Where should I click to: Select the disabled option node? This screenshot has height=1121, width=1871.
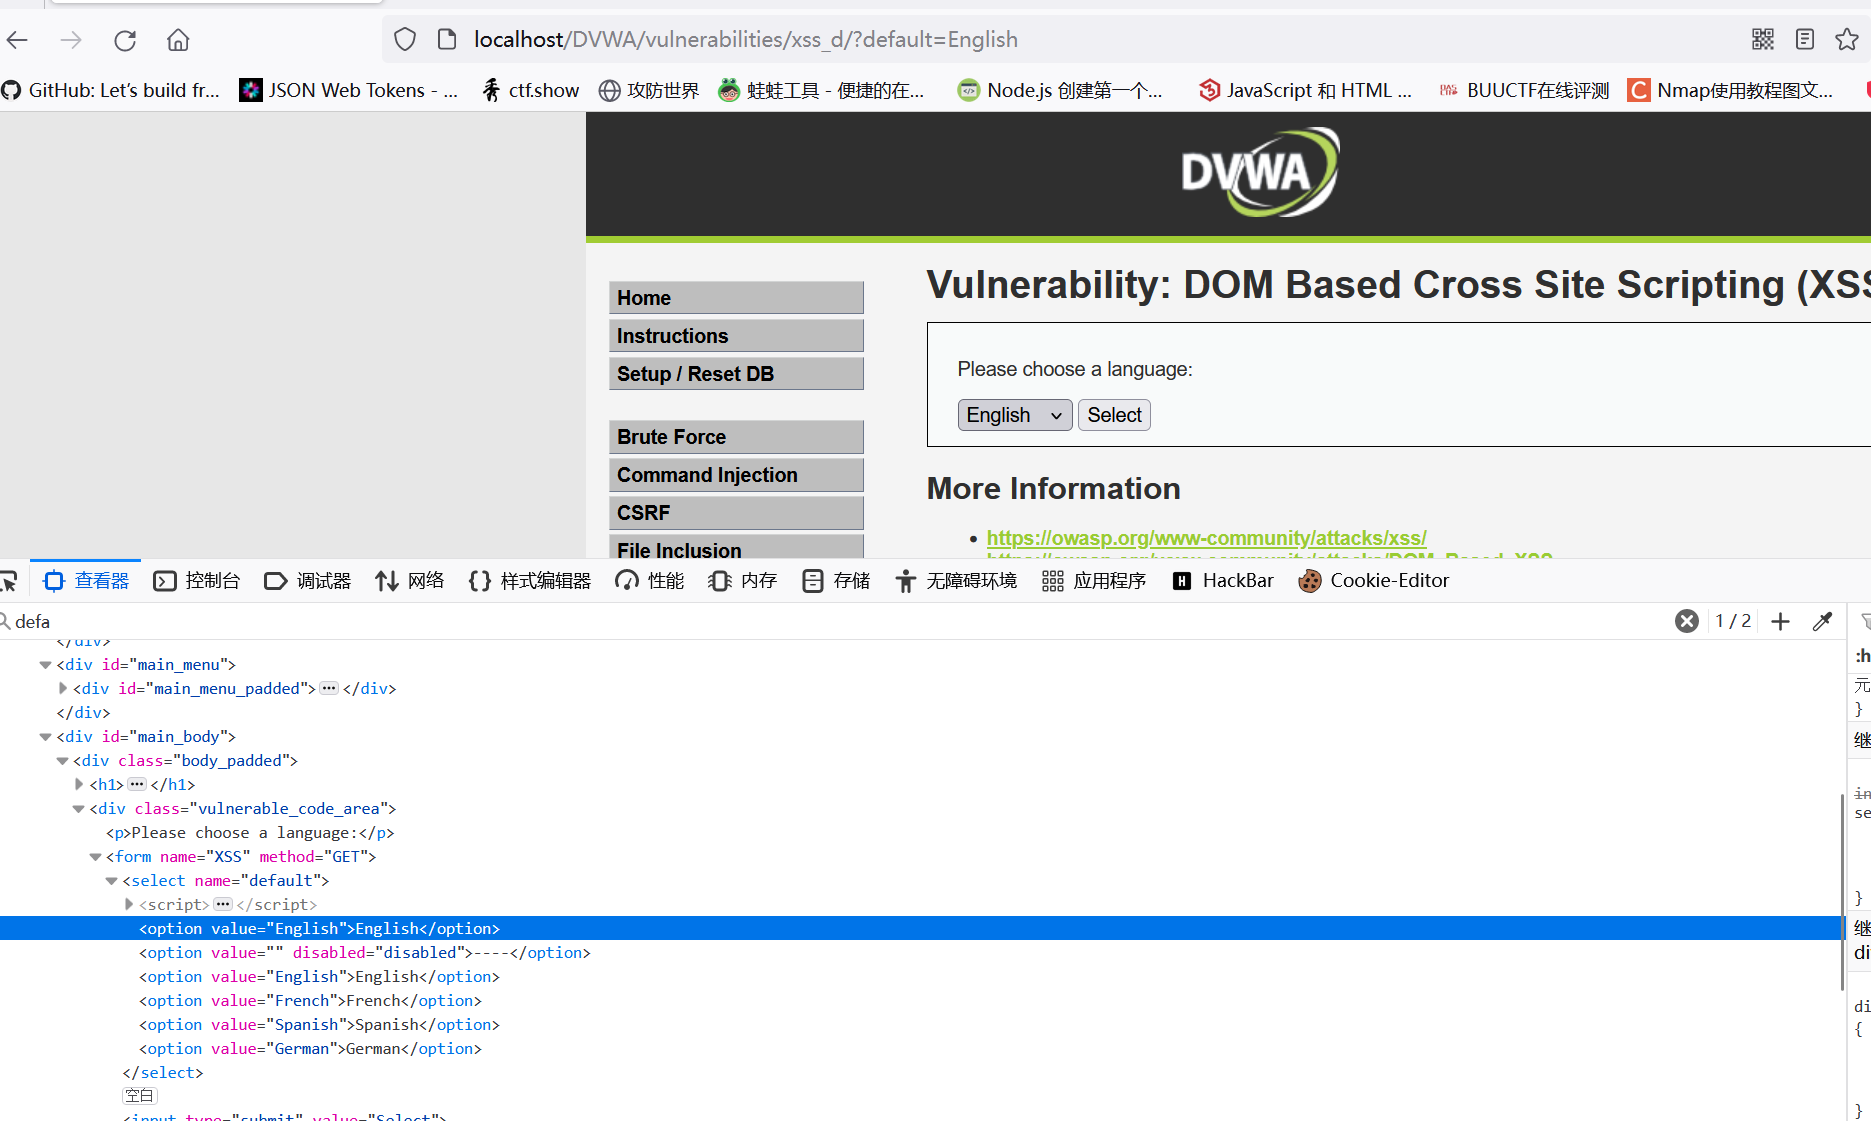365,953
